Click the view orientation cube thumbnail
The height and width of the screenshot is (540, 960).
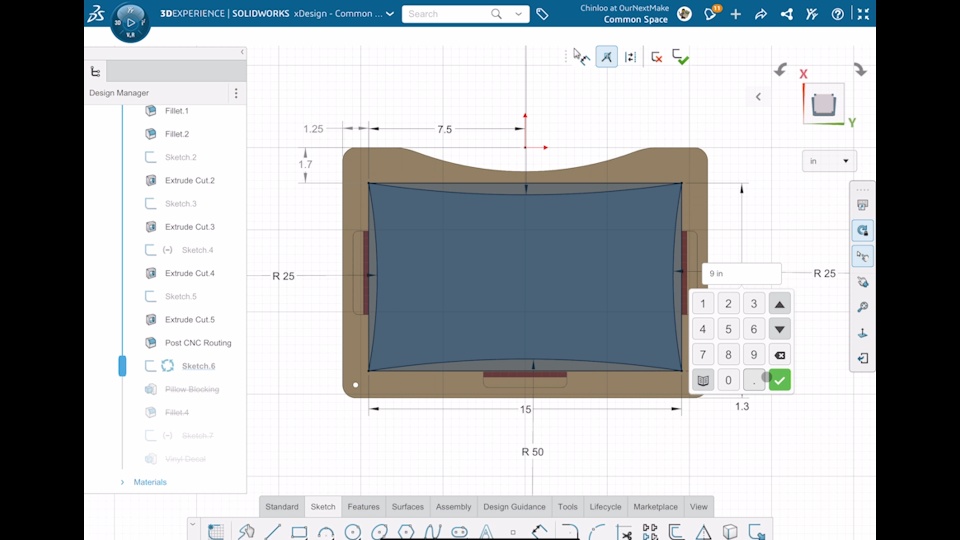pos(823,104)
